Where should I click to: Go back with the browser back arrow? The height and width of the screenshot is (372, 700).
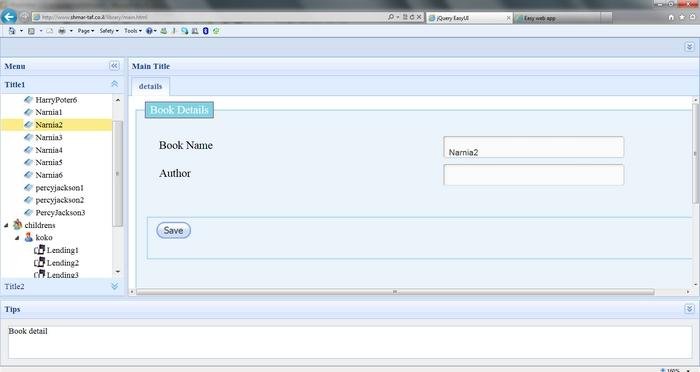[x=8, y=17]
